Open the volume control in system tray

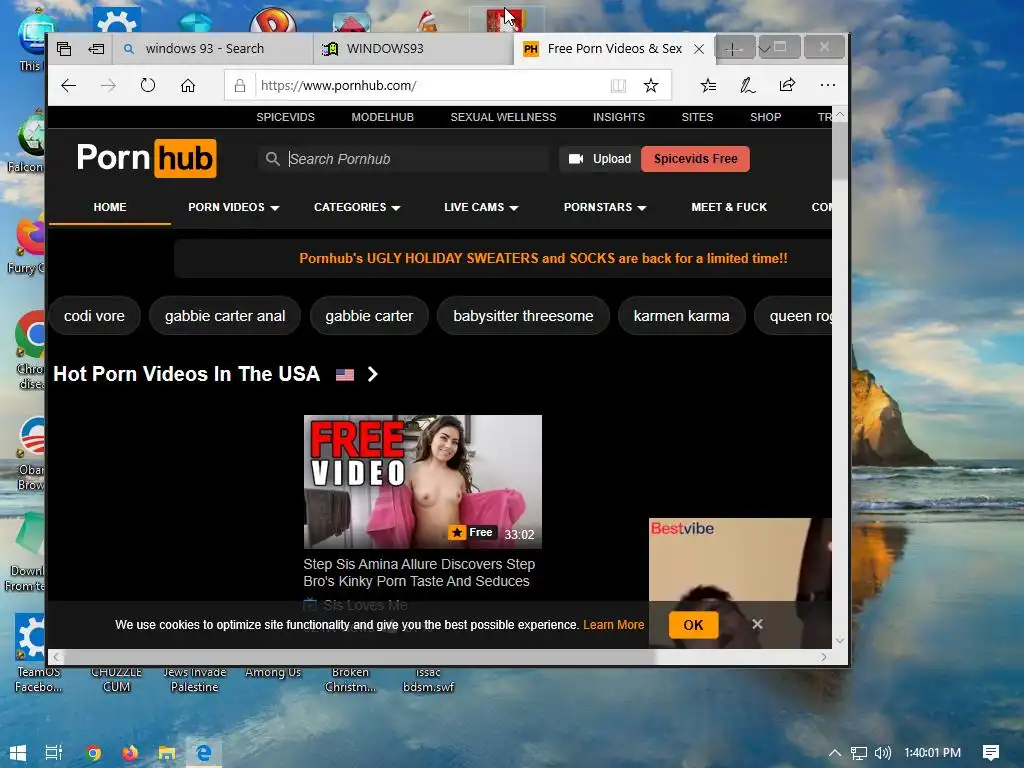[883, 753]
